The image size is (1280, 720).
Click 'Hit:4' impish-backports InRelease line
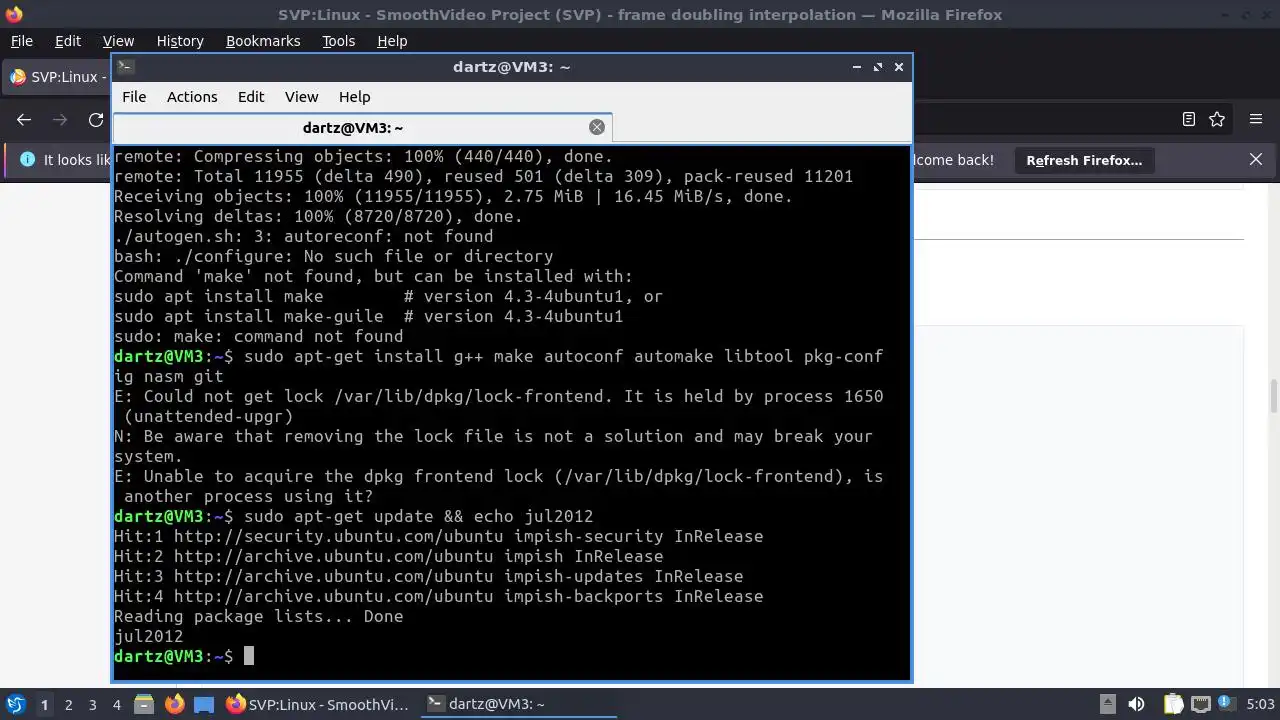[438, 596]
